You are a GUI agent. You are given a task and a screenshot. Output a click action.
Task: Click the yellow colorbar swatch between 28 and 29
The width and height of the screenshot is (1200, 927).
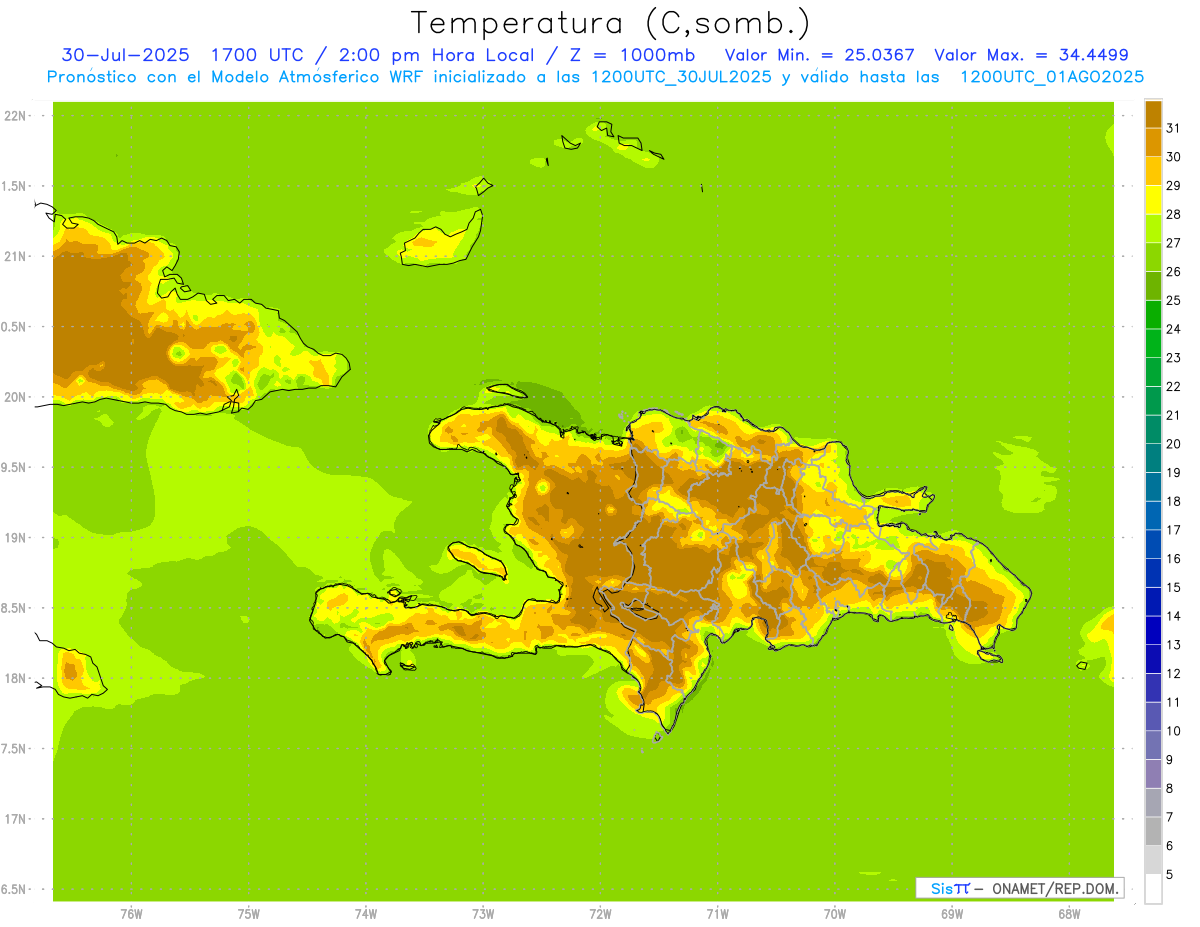pyautogui.click(x=1153, y=200)
